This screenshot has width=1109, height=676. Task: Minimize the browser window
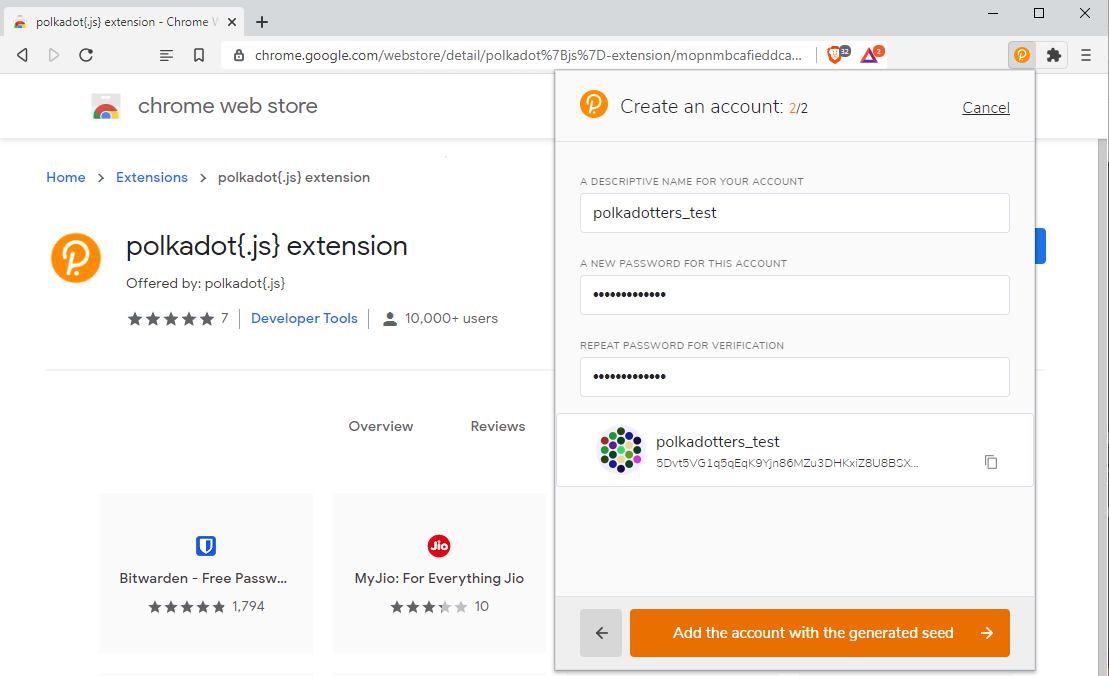click(993, 13)
